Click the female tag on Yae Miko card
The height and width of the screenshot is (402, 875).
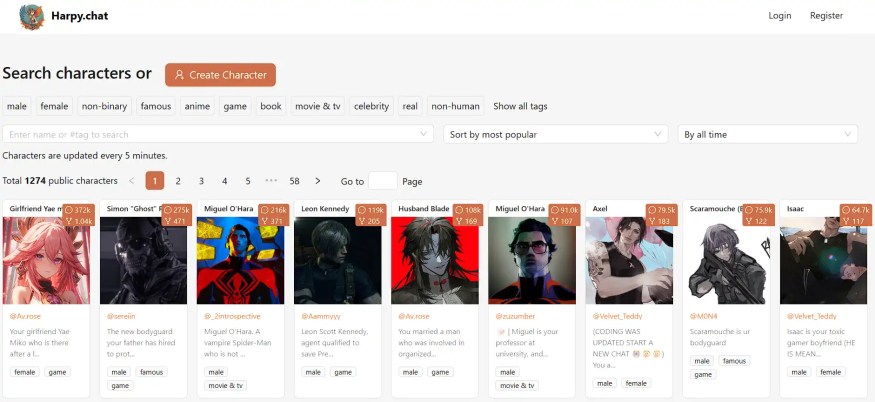click(25, 372)
